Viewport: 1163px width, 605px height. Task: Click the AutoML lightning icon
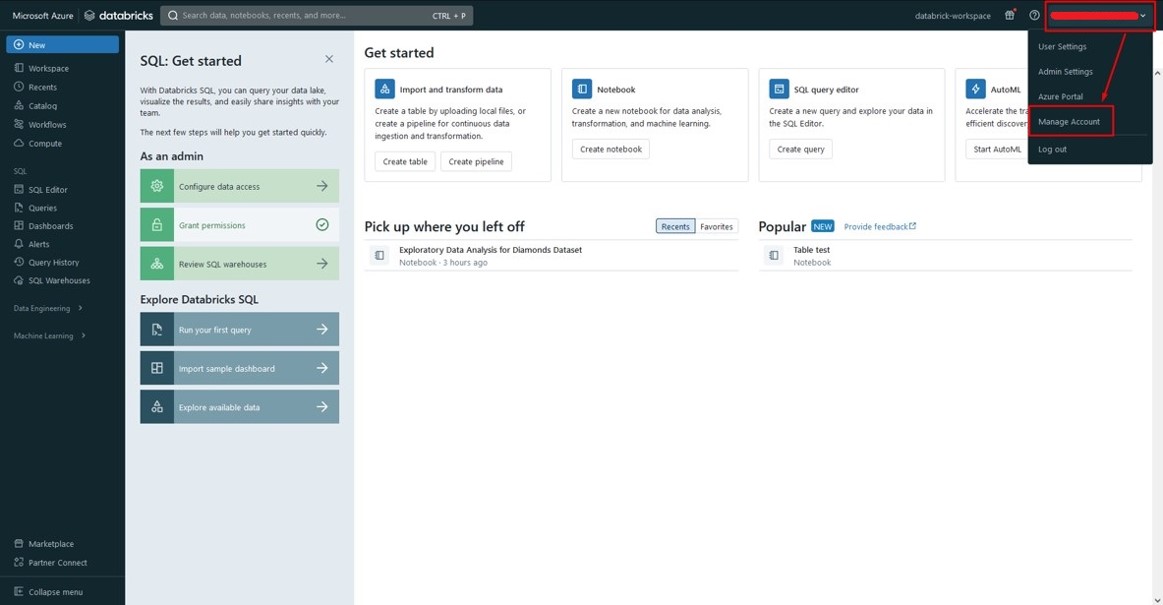click(x=975, y=89)
